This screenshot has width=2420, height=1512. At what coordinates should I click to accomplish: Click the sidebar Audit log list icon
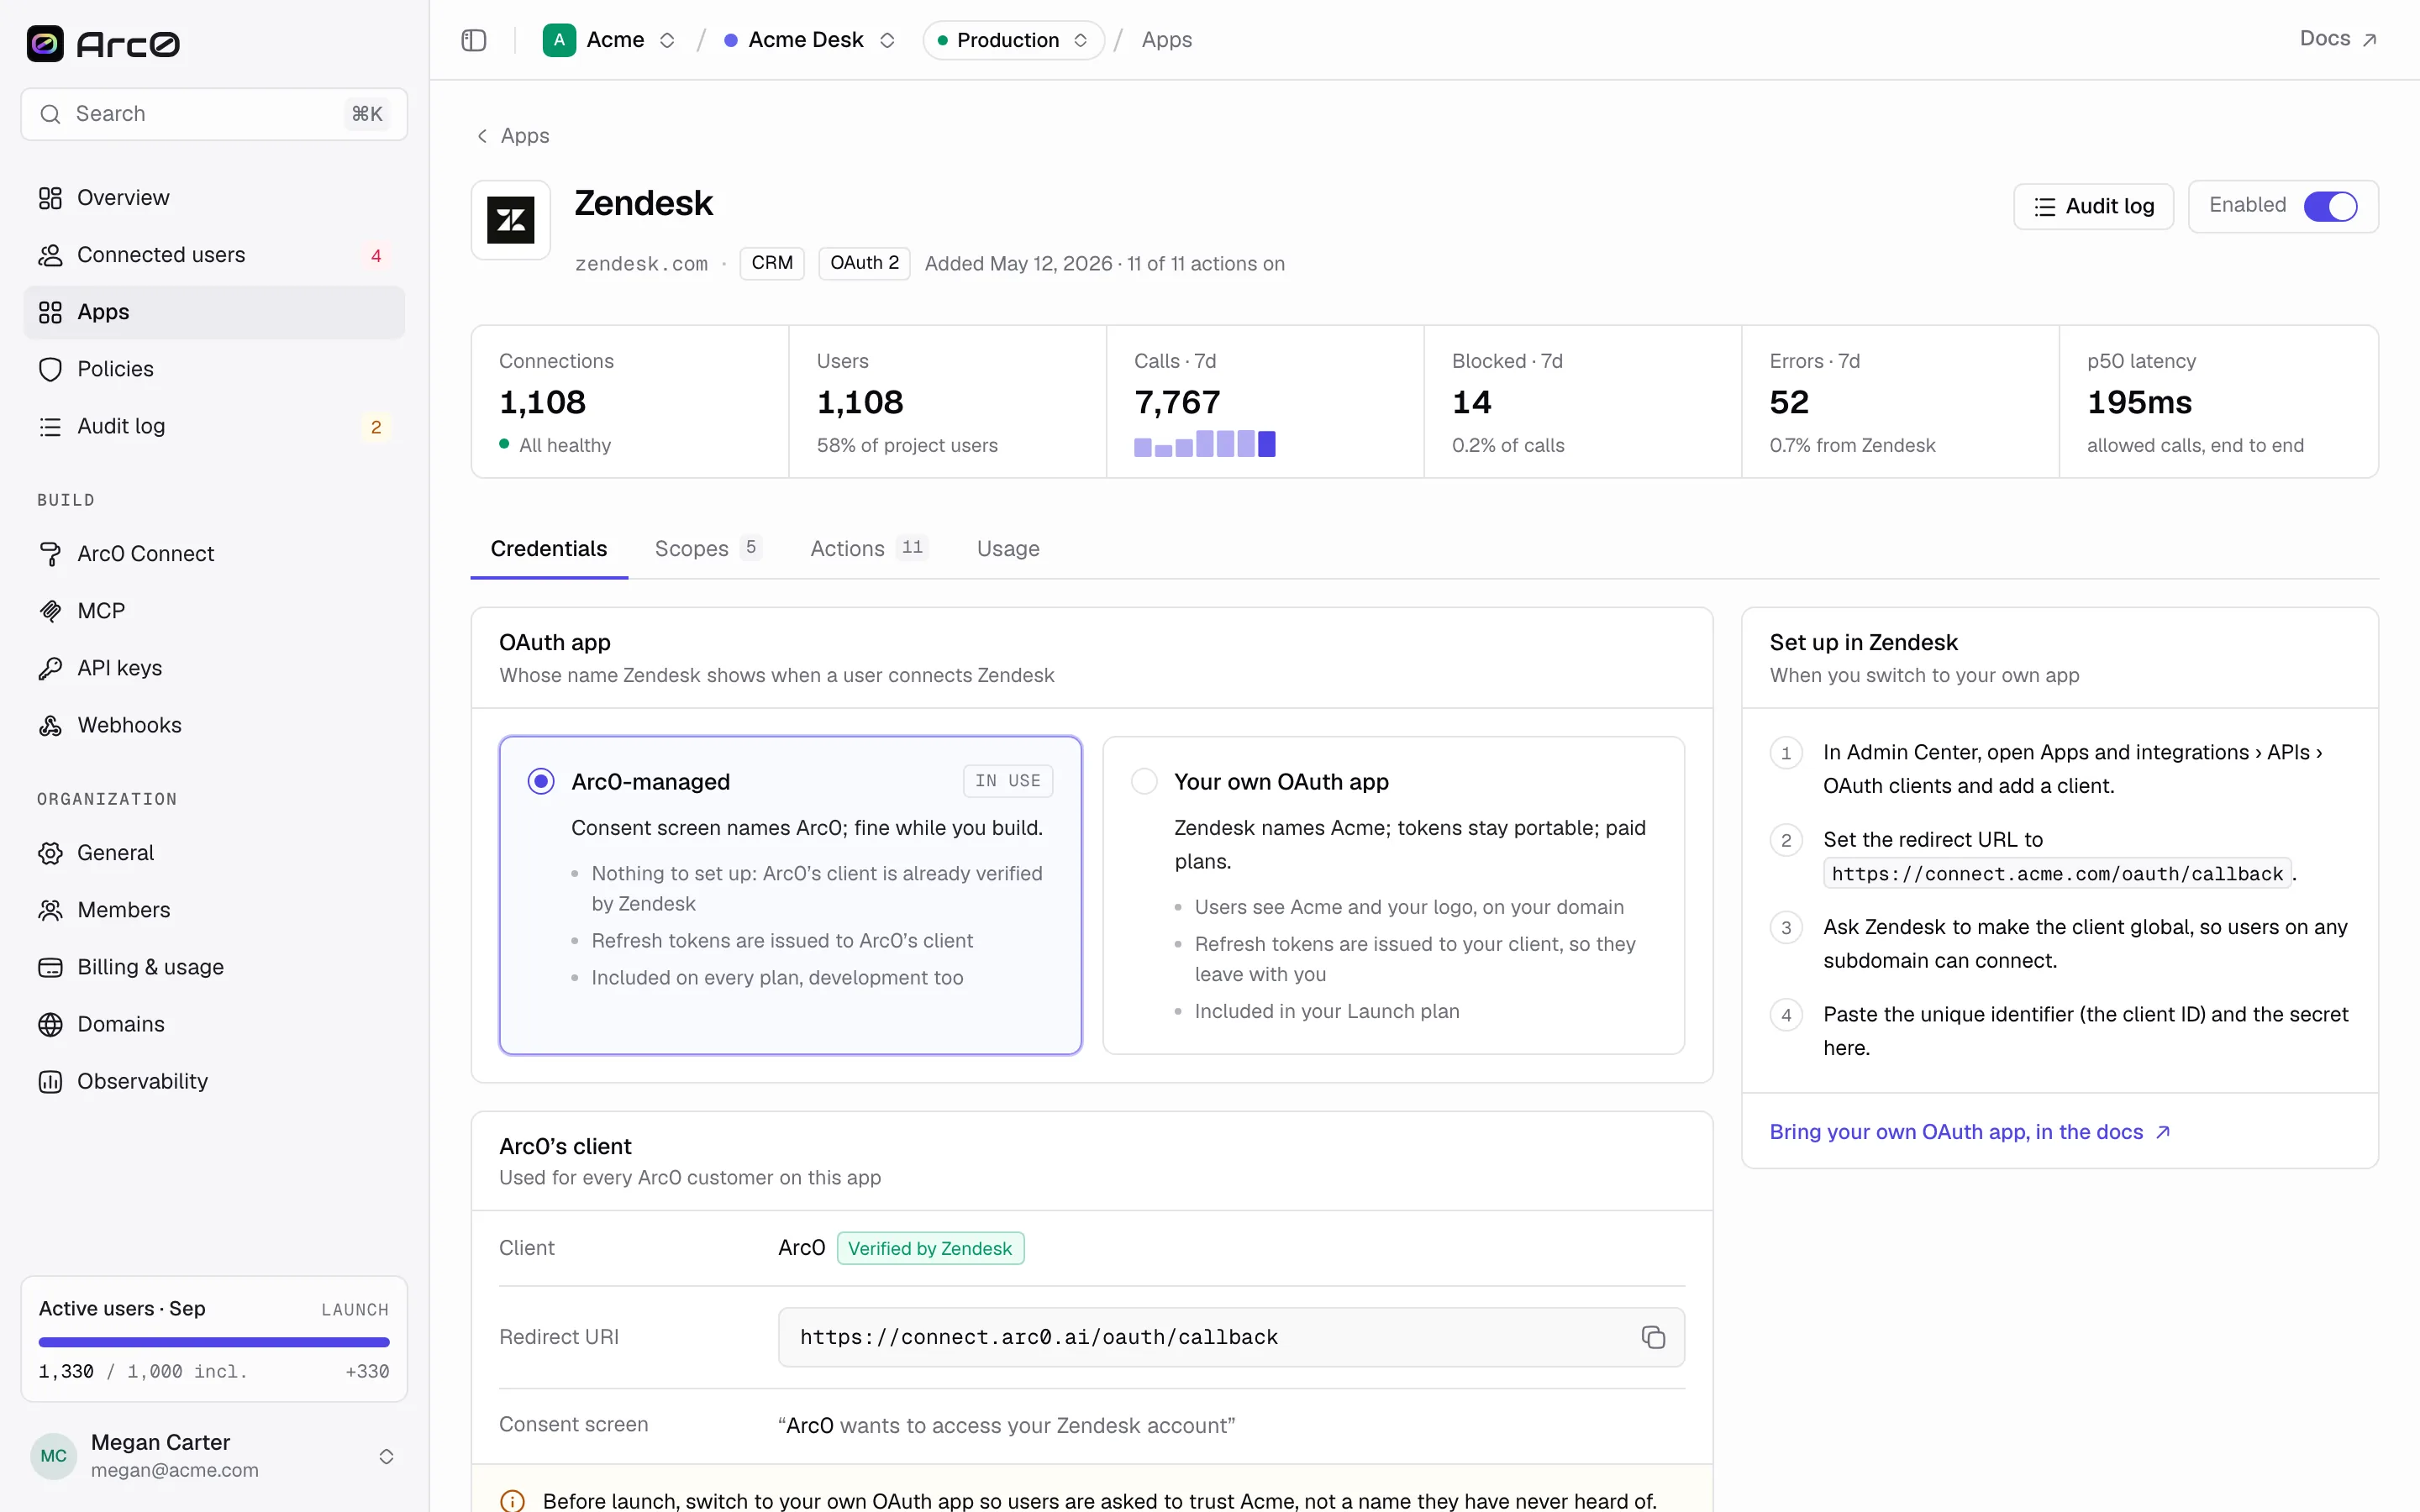(50, 426)
